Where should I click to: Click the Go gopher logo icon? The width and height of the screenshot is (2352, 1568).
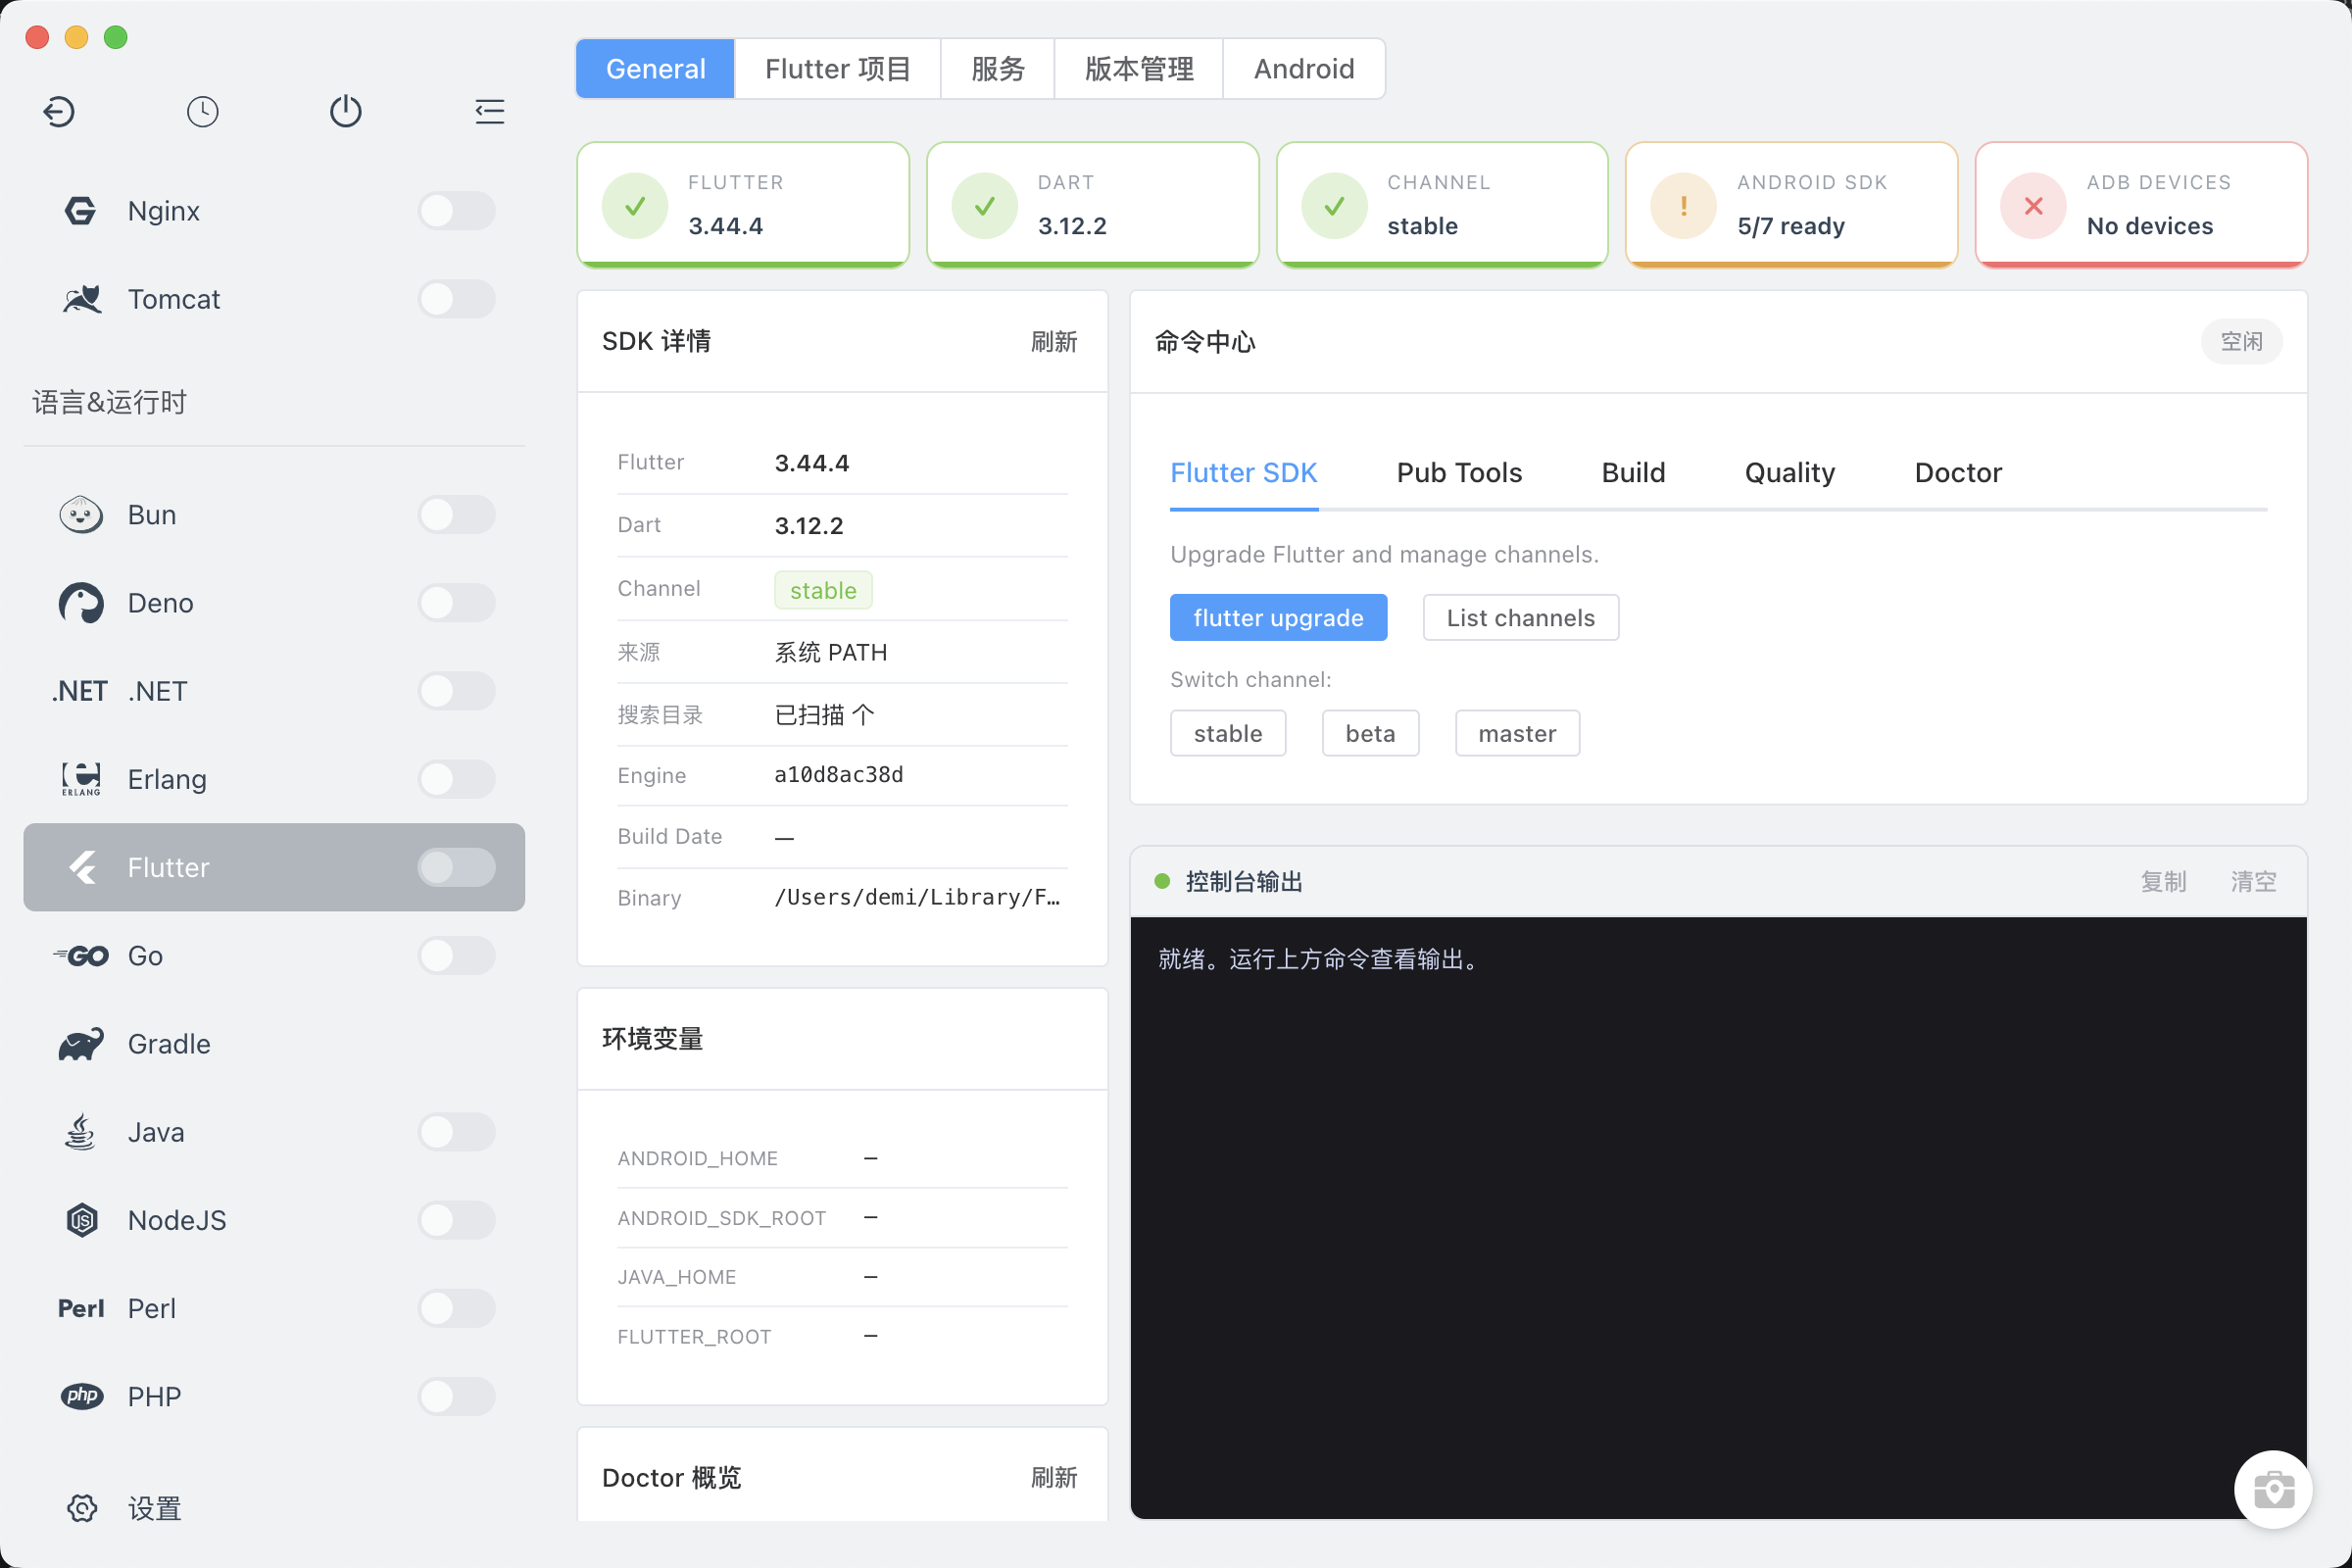coord(81,956)
